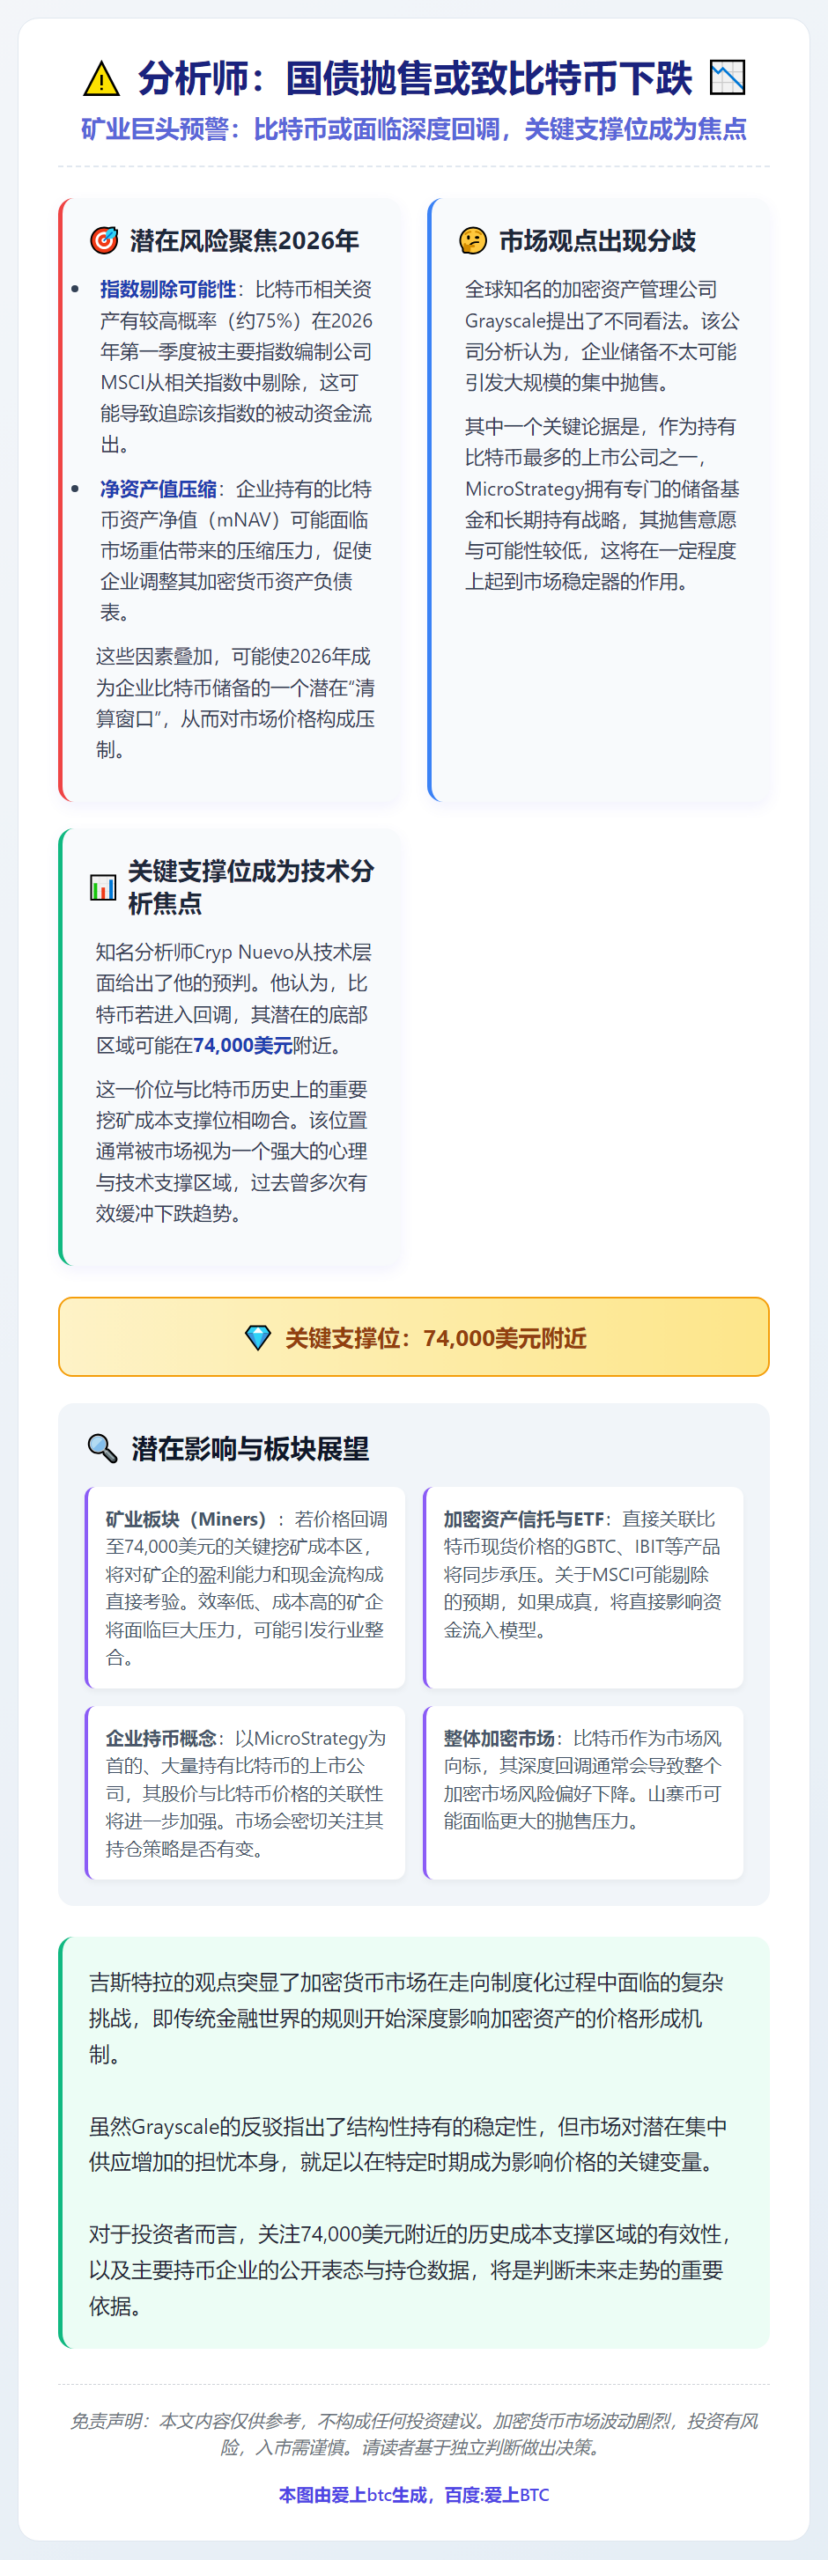Click the footer credit 本图由爱上btc生成
828x2560 pixels.
[x=414, y=2496]
